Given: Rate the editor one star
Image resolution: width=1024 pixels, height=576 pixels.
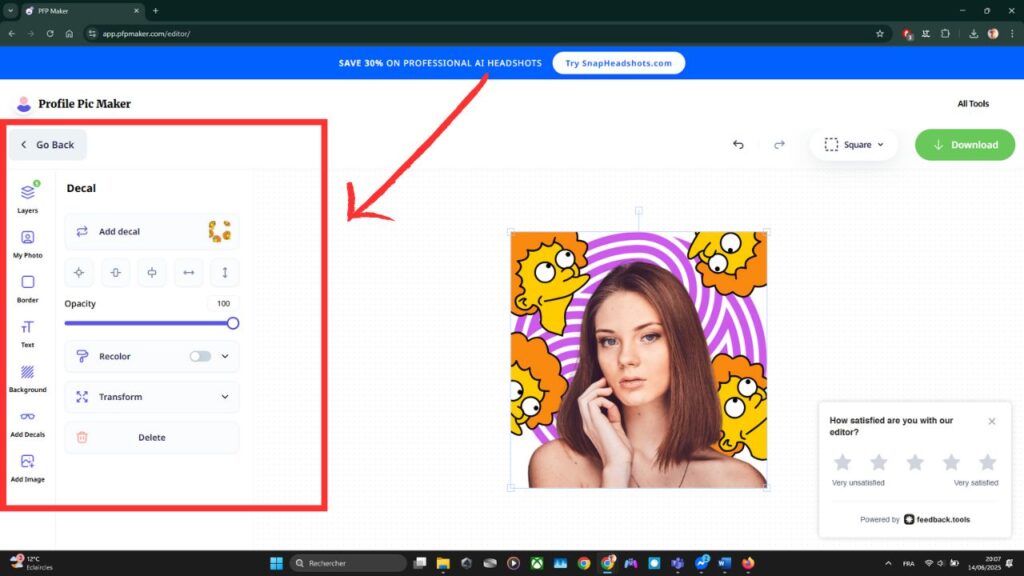Looking at the screenshot, I should [842, 462].
